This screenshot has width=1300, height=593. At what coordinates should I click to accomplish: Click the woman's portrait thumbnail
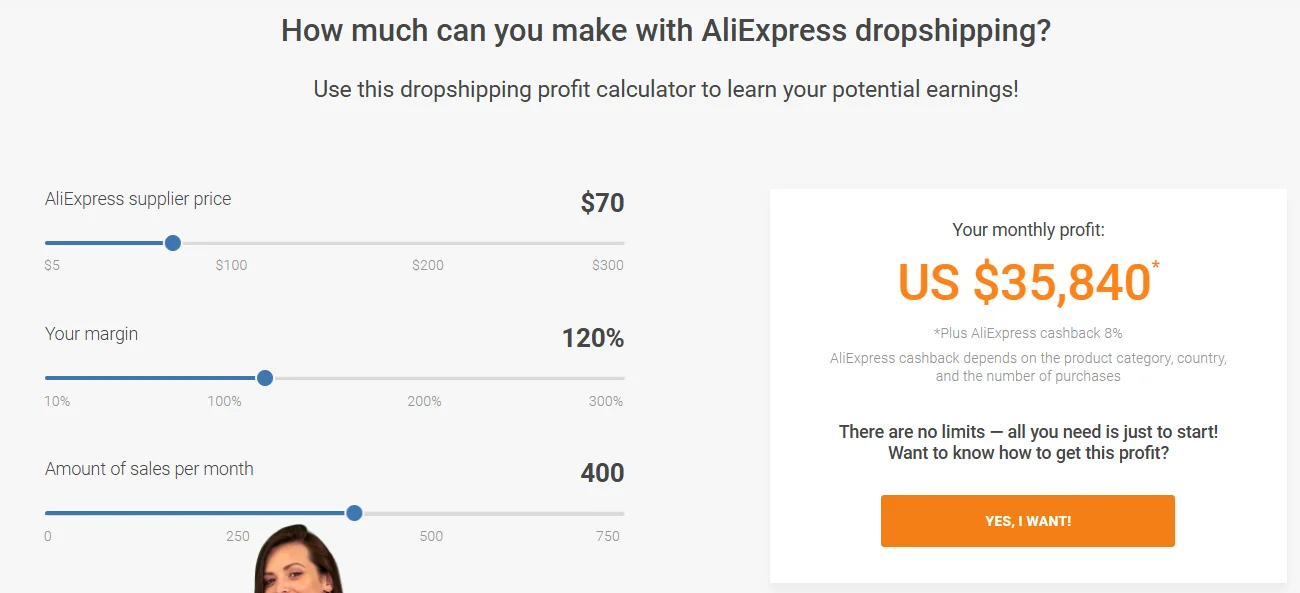[298, 560]
